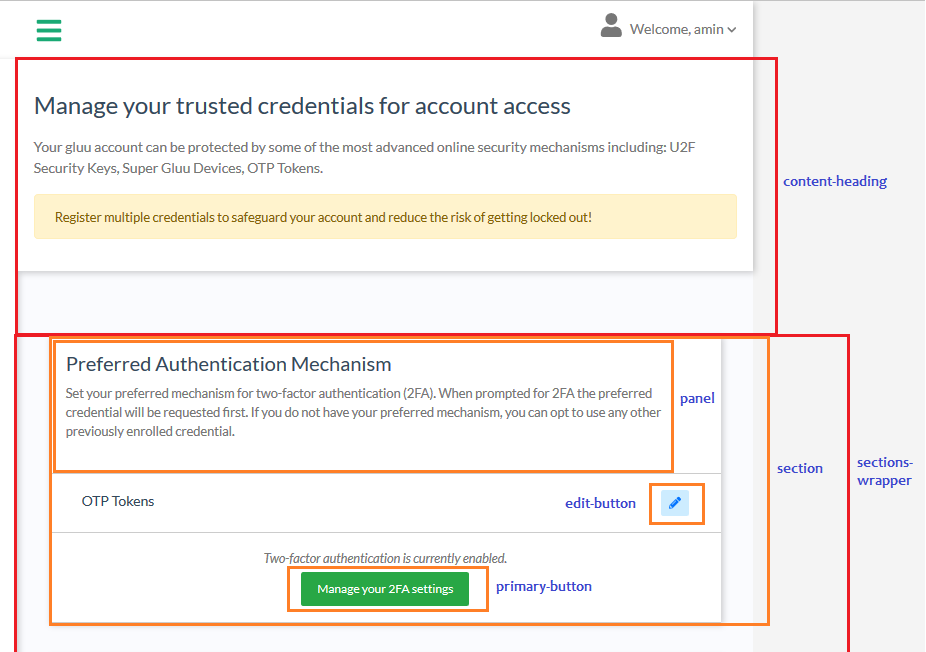Click the content-heading annotation label

point(834,181)
